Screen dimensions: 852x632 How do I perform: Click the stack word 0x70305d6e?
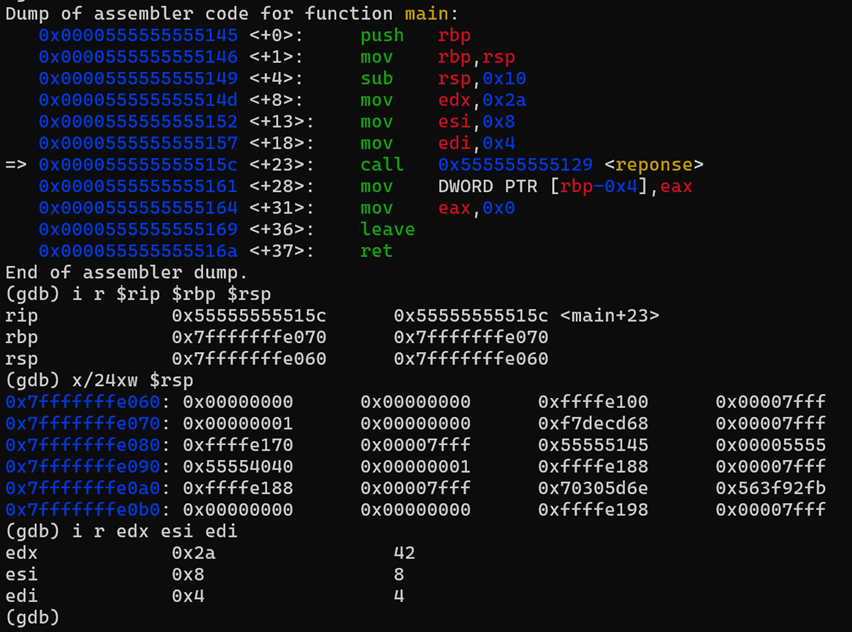[593, 488]
